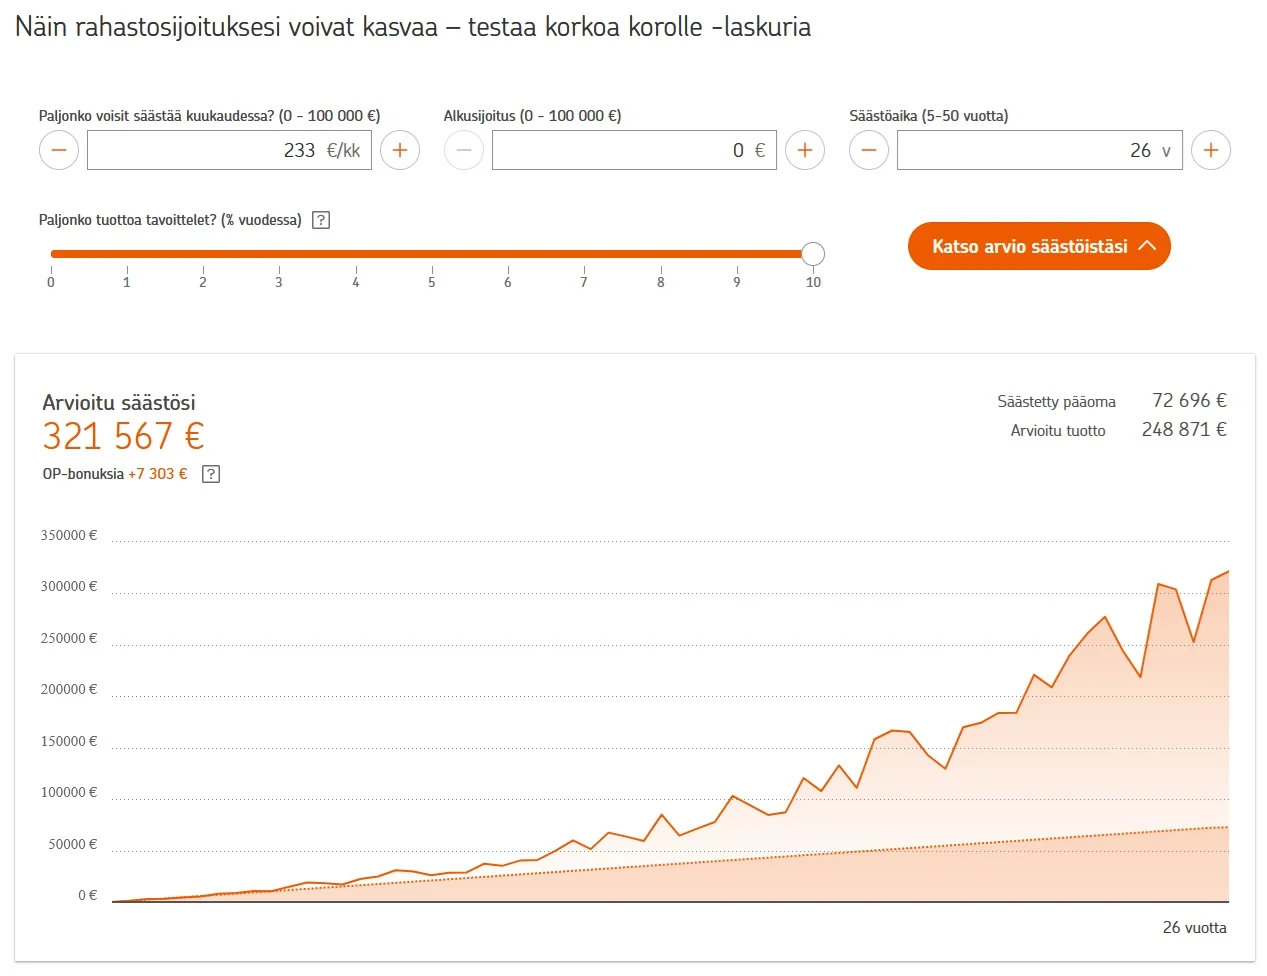
Task: Click the 248 871 € estimated return value
Action: 1184,430
